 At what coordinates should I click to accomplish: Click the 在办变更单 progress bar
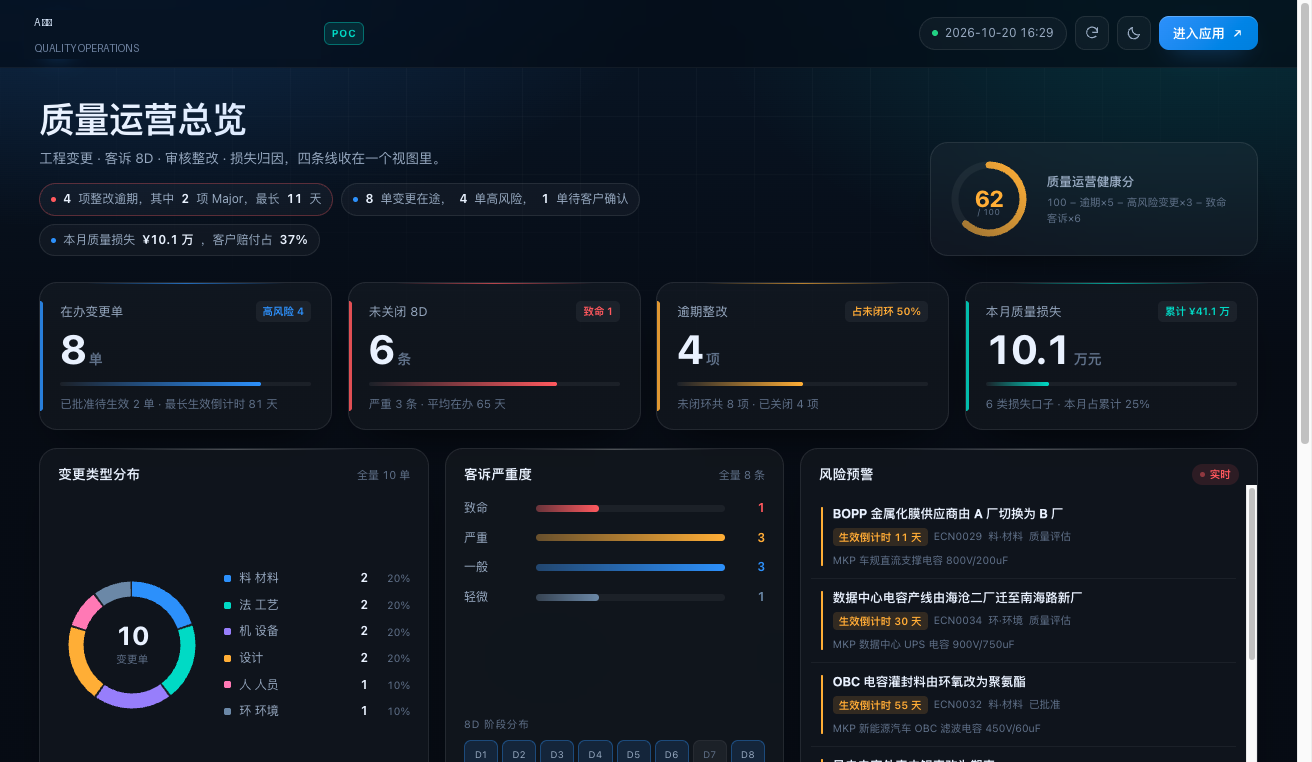(x=185, y=384)
